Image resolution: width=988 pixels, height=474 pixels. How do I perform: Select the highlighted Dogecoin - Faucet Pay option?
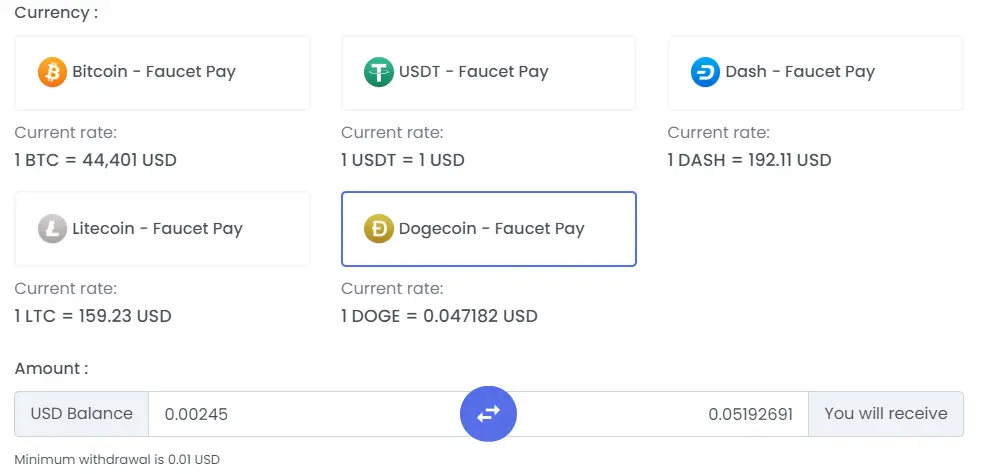tap(488, 229)
